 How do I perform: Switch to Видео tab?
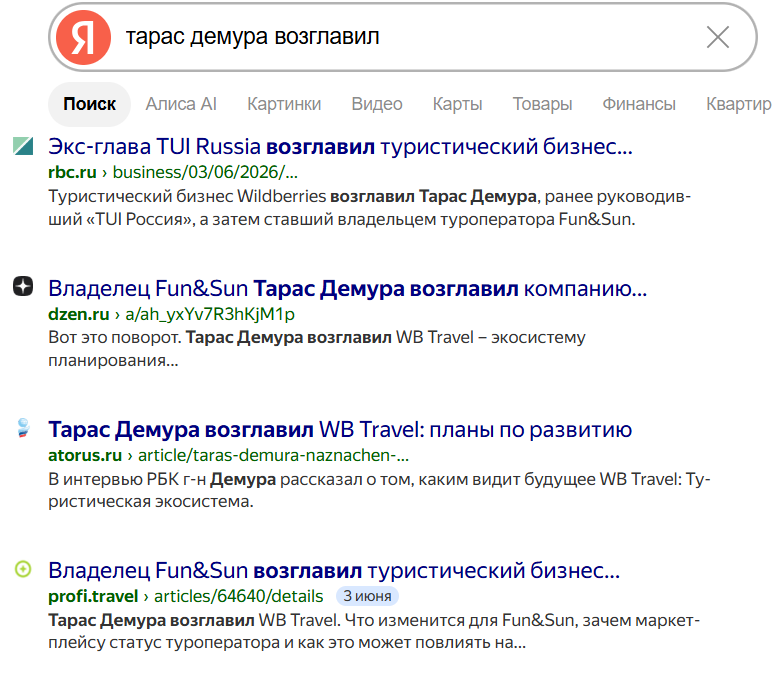(x=377, y=104)
